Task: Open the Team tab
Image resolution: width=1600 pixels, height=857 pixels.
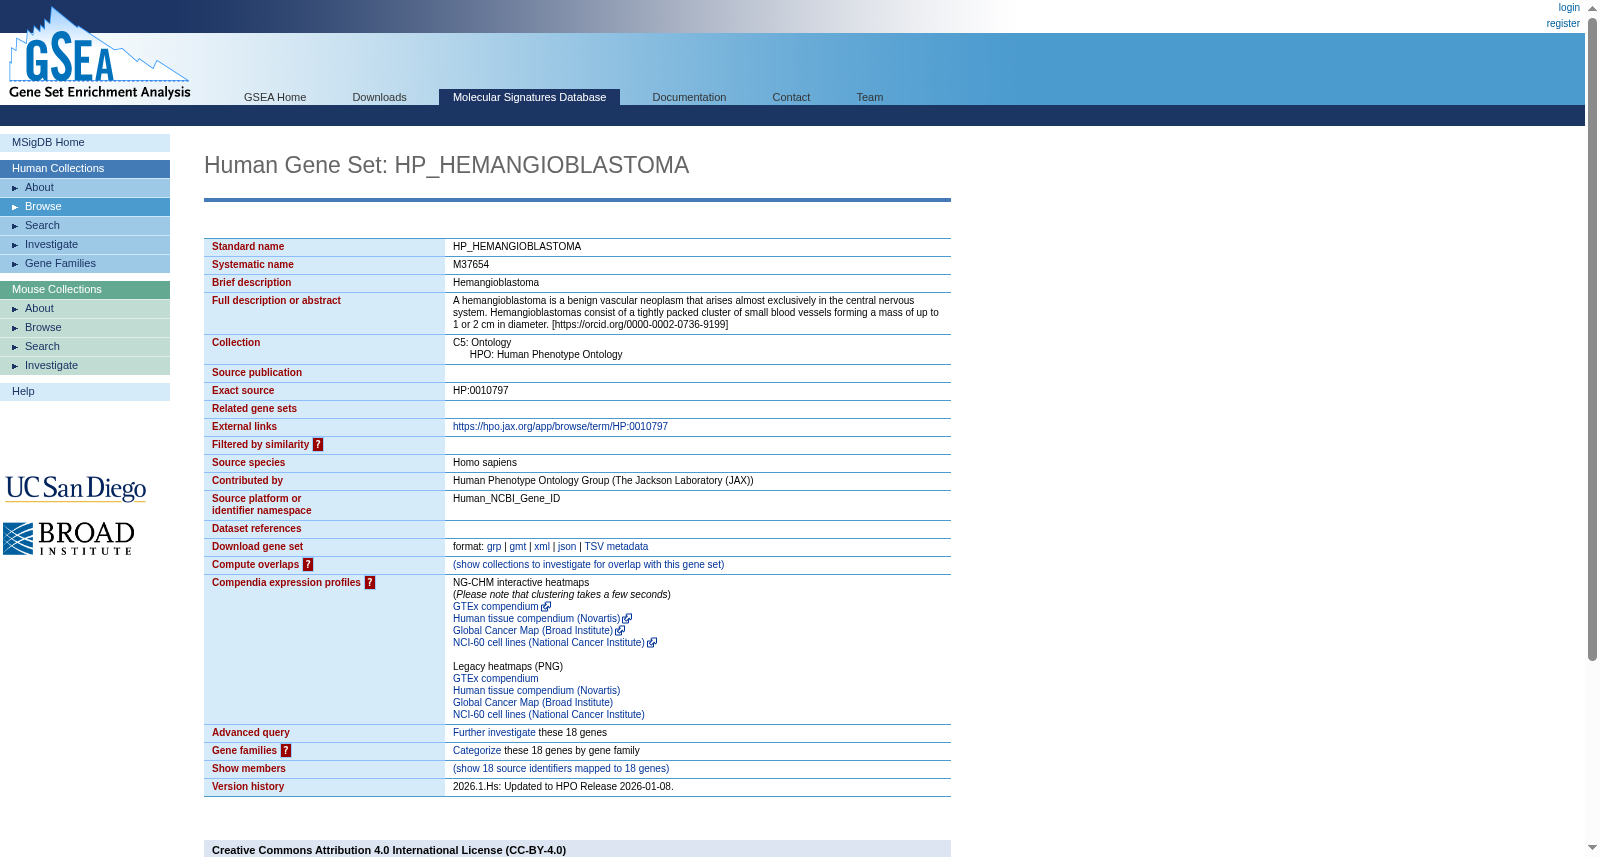Action: [x=870, y=97]
